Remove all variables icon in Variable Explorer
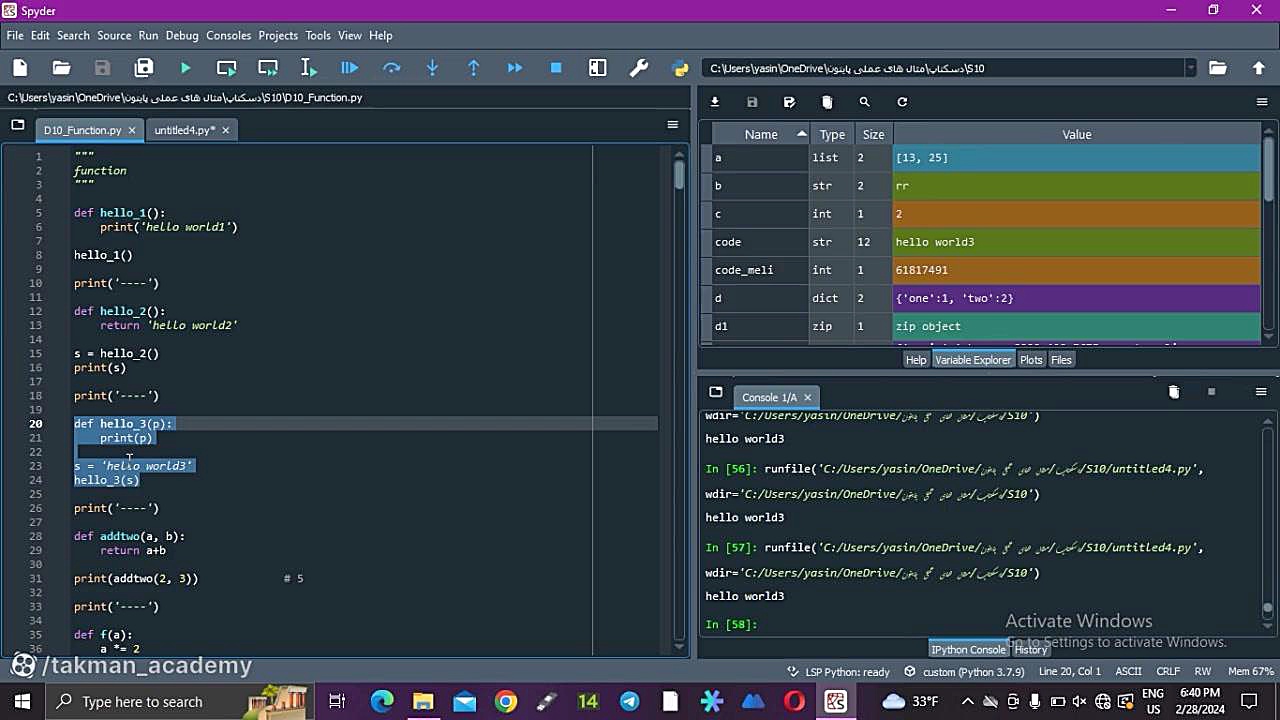This screenshot has width=1280, height=720. click(827, 102)
